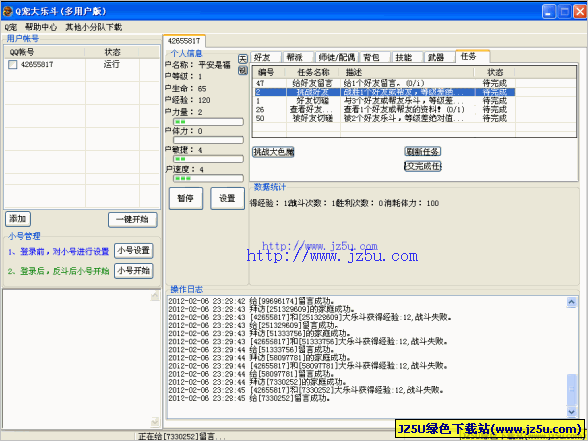Select task 1 好友切磋

point(384,101)
